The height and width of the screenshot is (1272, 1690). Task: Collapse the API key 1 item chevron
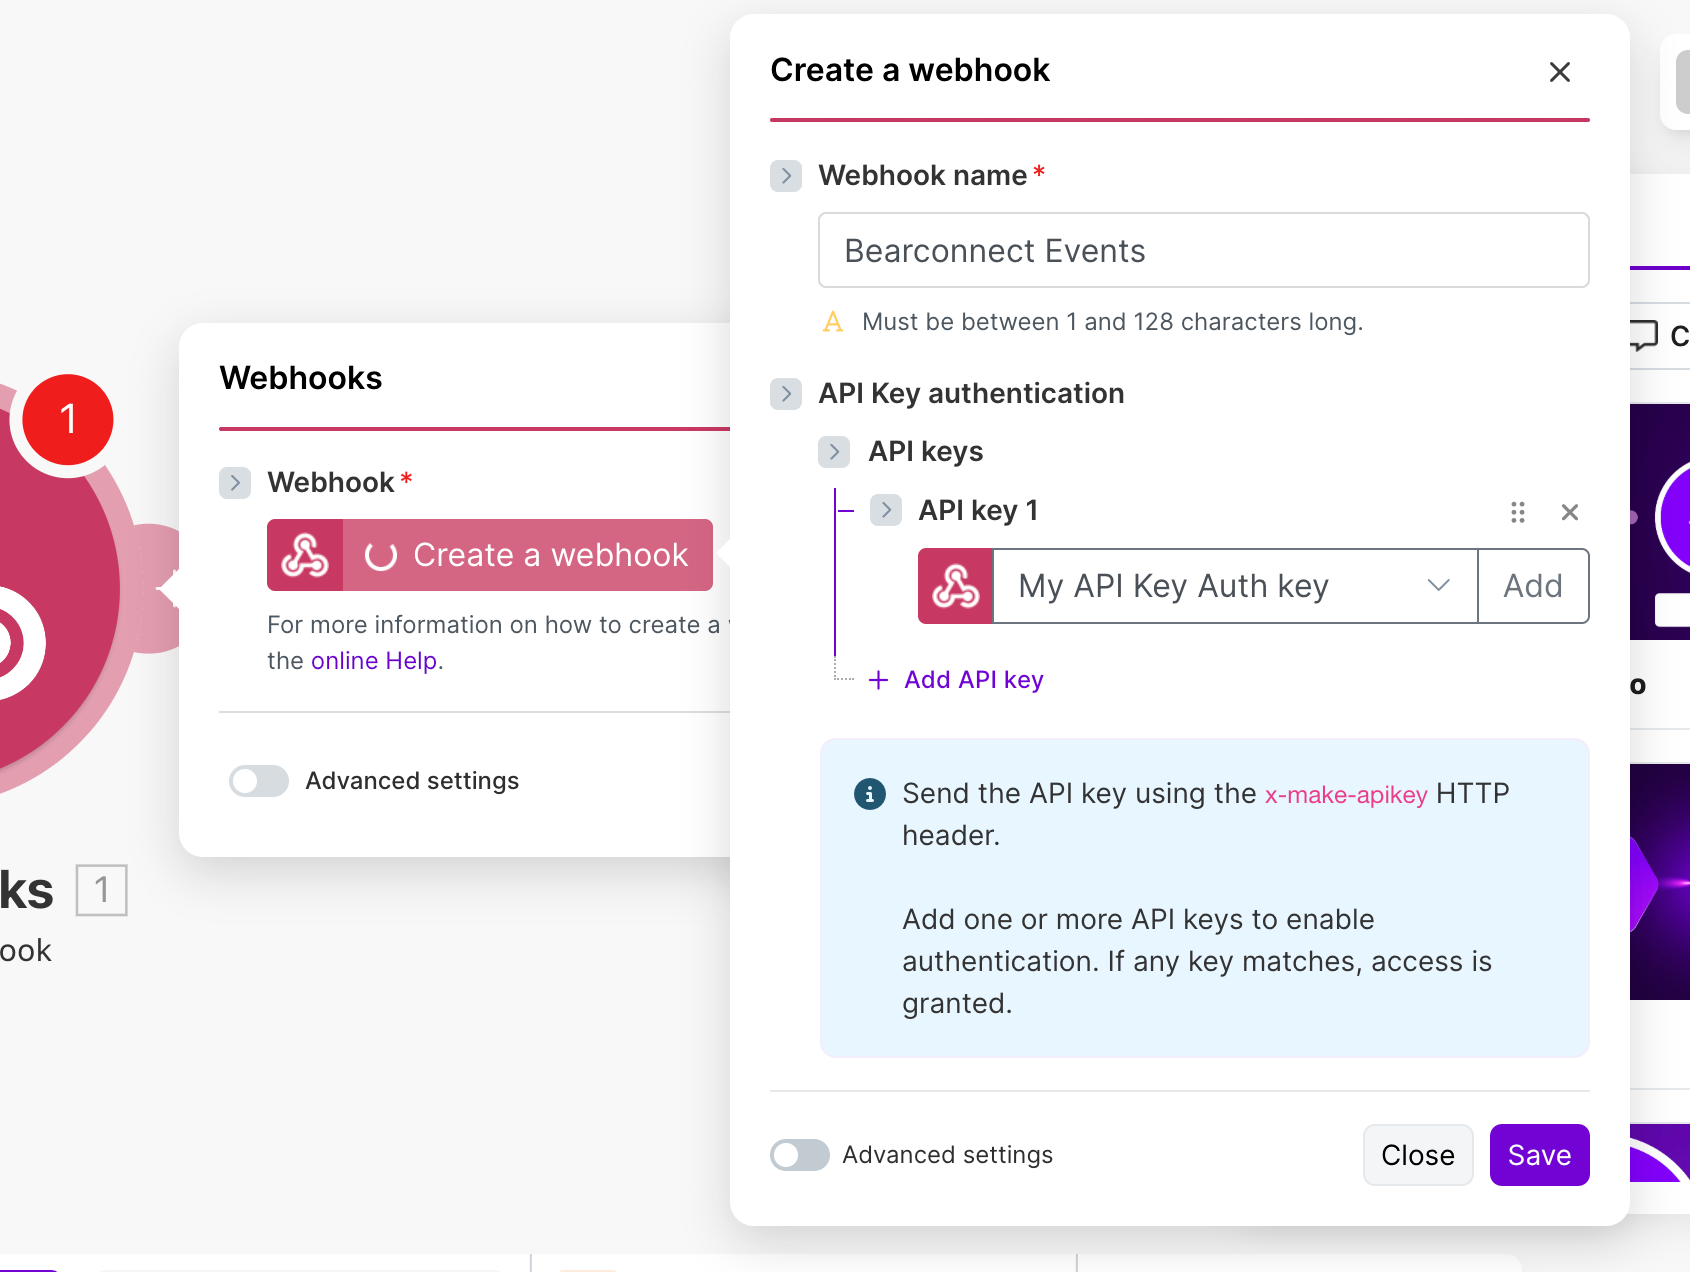tap(885, 511)
